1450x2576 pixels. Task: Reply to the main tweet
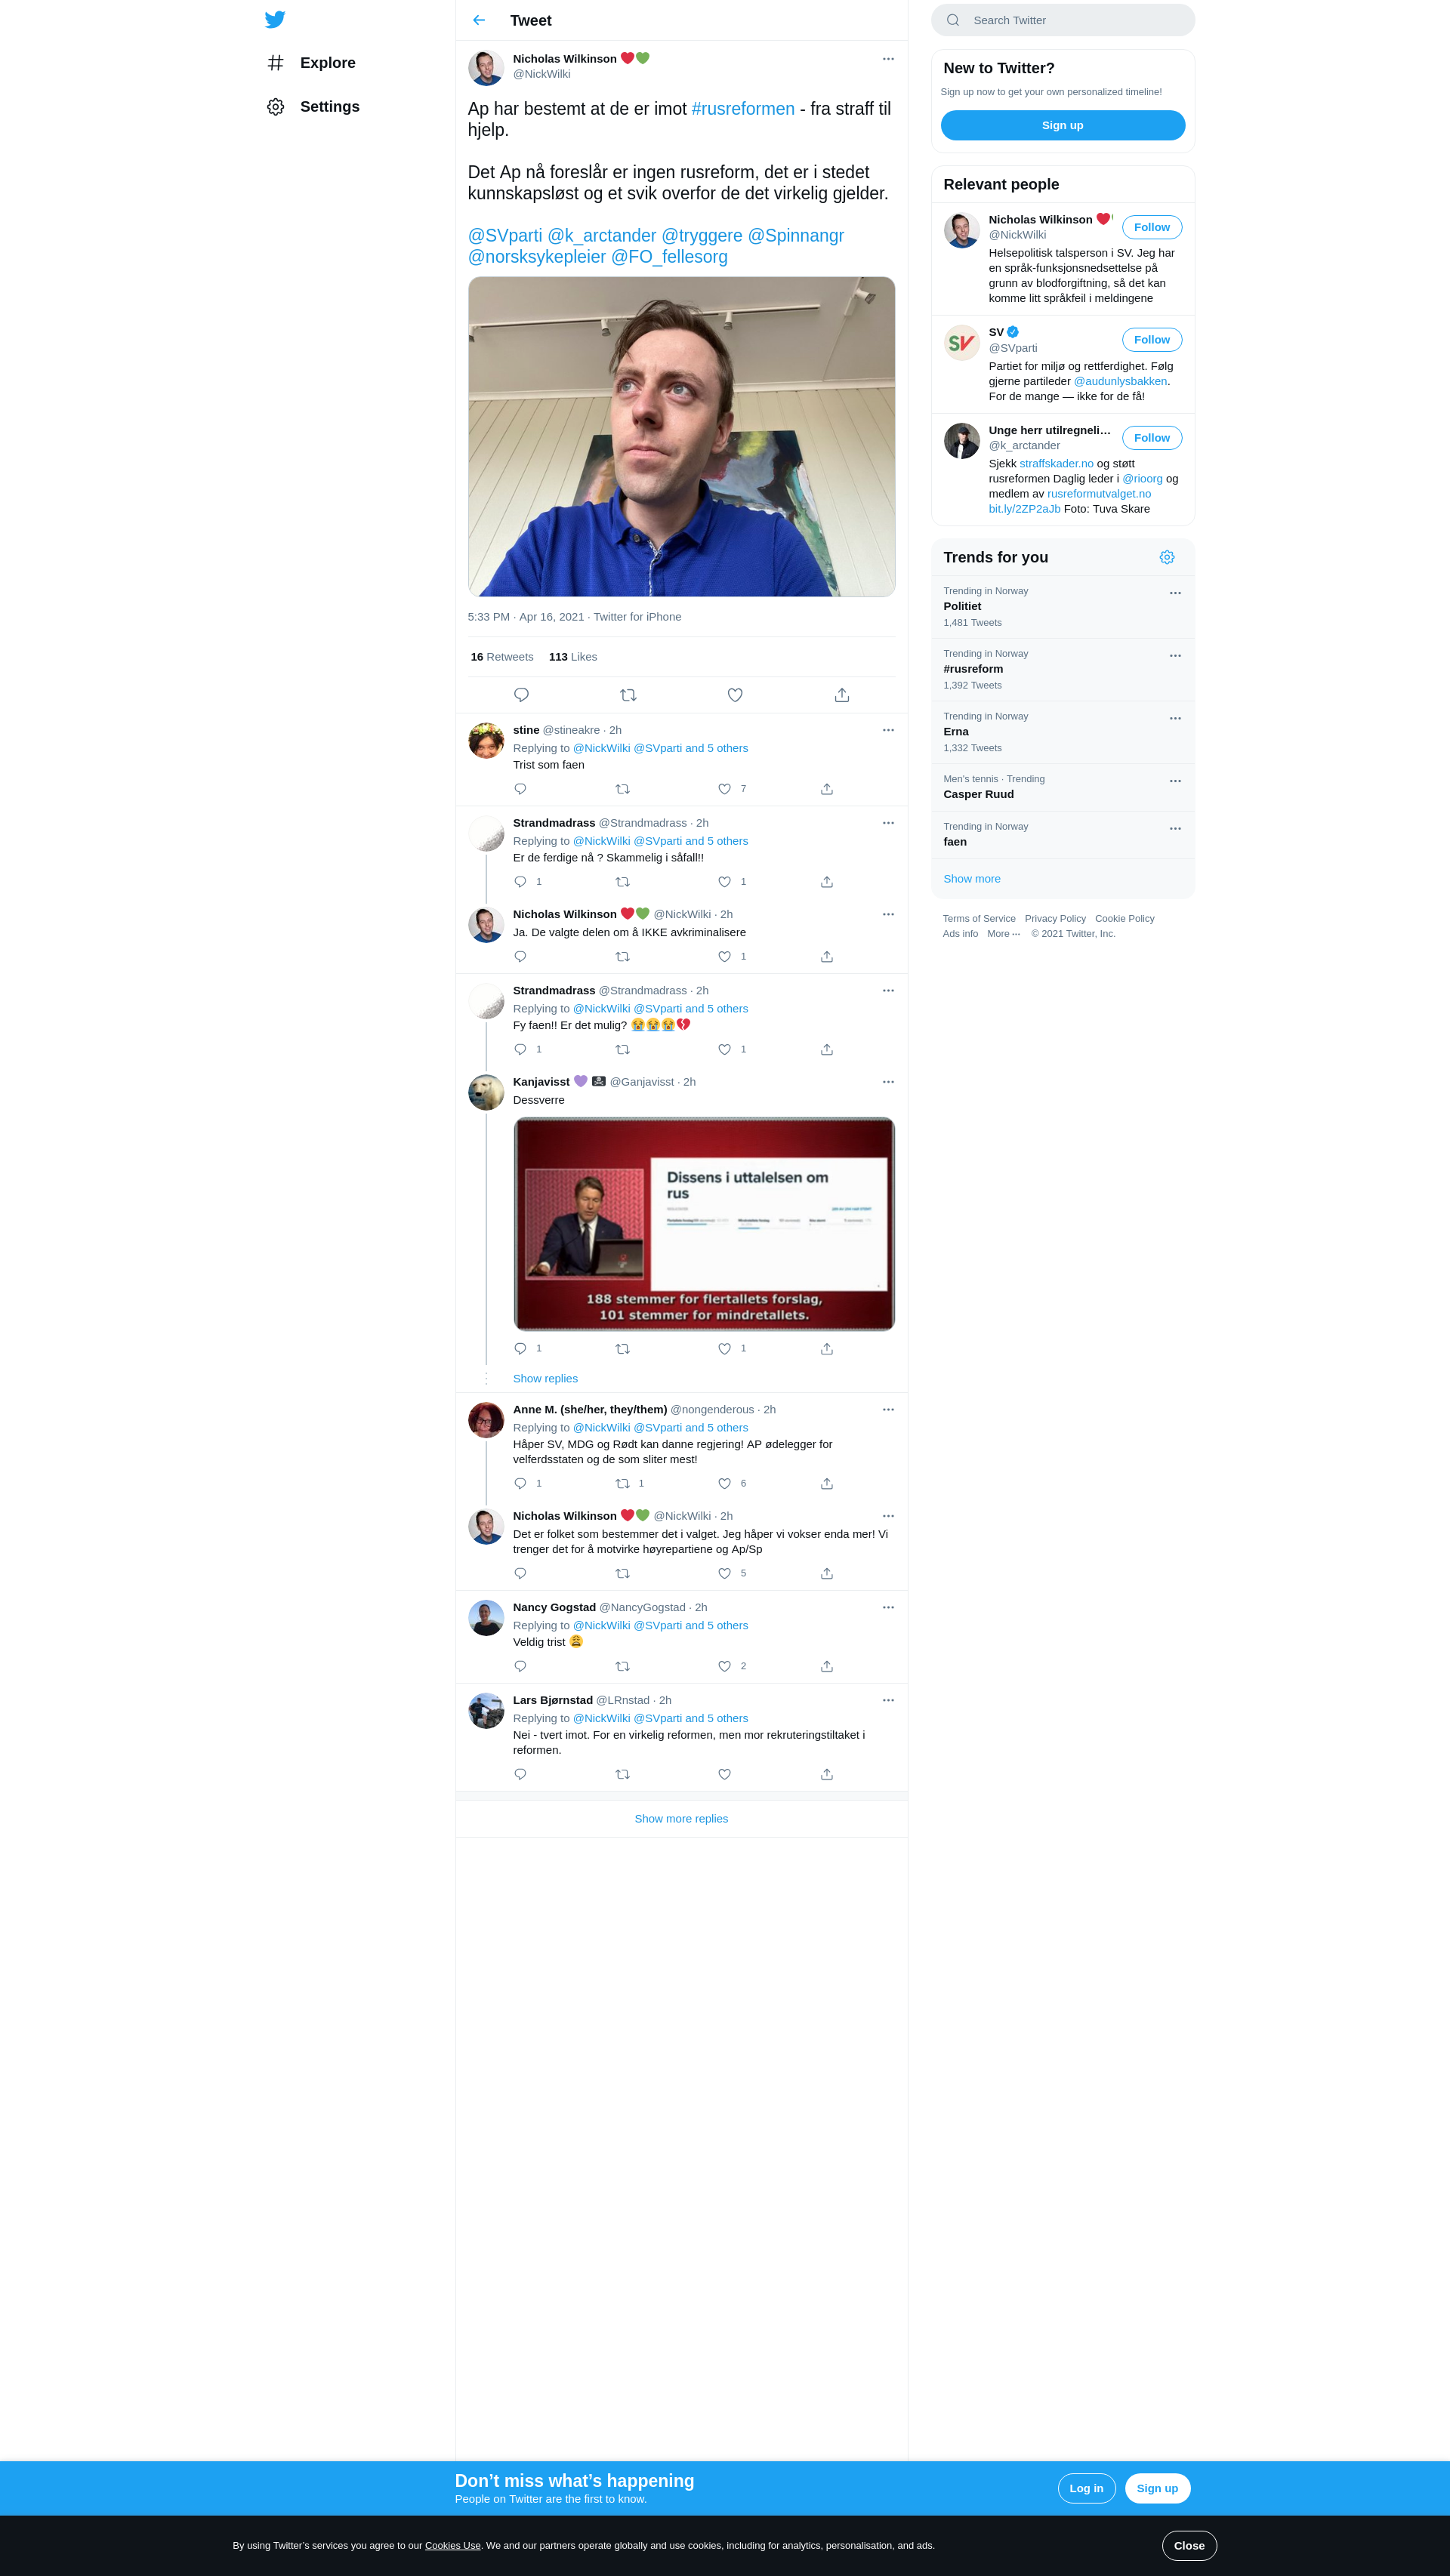click(x=521, y=695)
